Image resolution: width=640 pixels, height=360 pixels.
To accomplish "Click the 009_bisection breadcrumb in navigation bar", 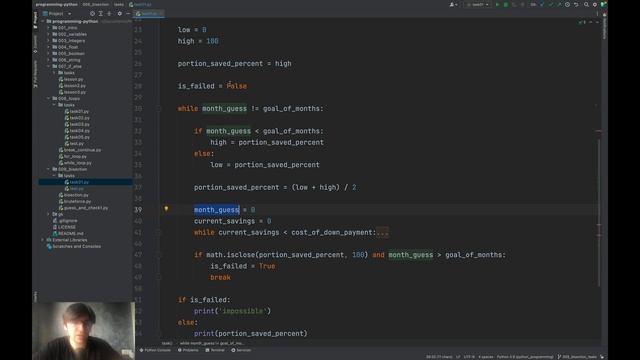I will click(96, 4).
